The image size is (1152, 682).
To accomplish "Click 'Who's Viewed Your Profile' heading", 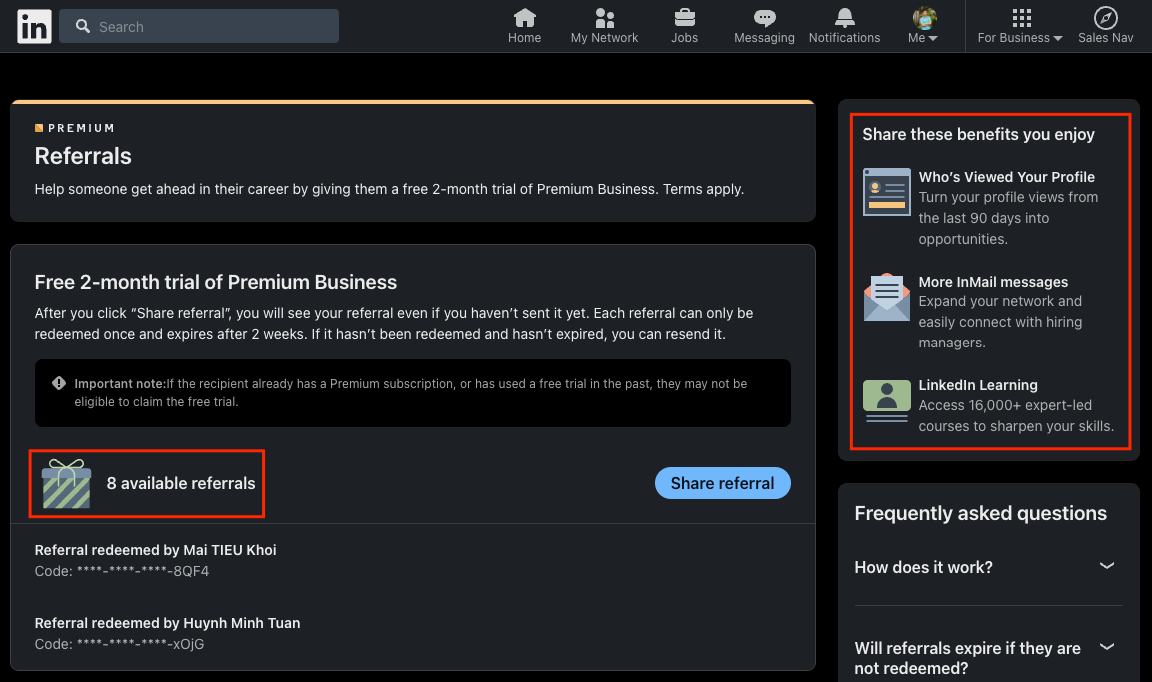I will click(x=1007, y=176).
